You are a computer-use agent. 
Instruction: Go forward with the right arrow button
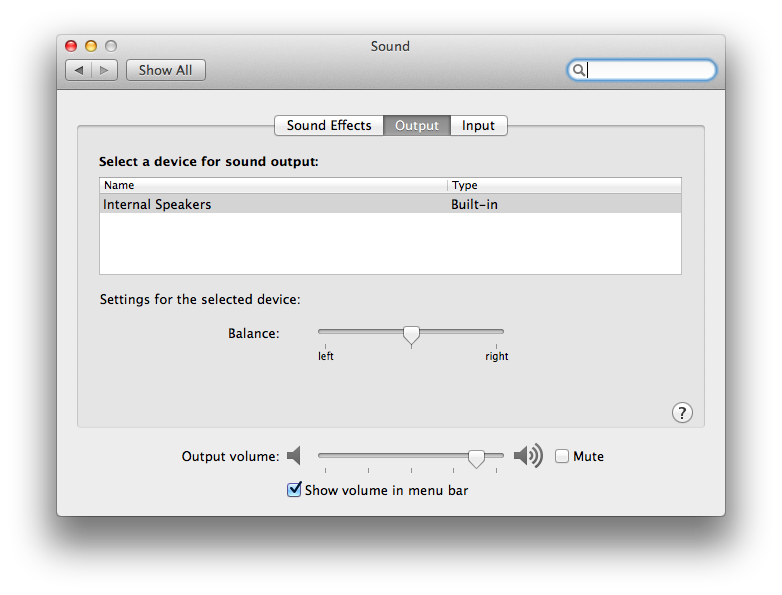point(105,70)
